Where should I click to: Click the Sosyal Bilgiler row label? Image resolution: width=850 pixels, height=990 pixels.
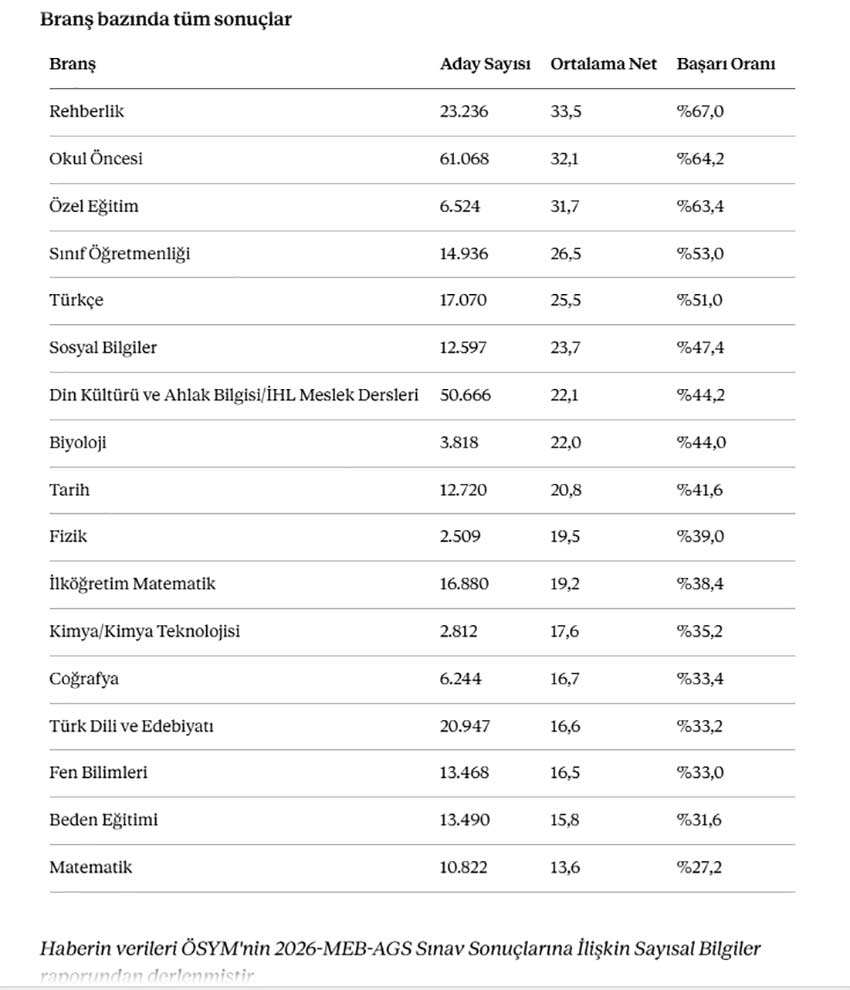(x=103, y=348)
